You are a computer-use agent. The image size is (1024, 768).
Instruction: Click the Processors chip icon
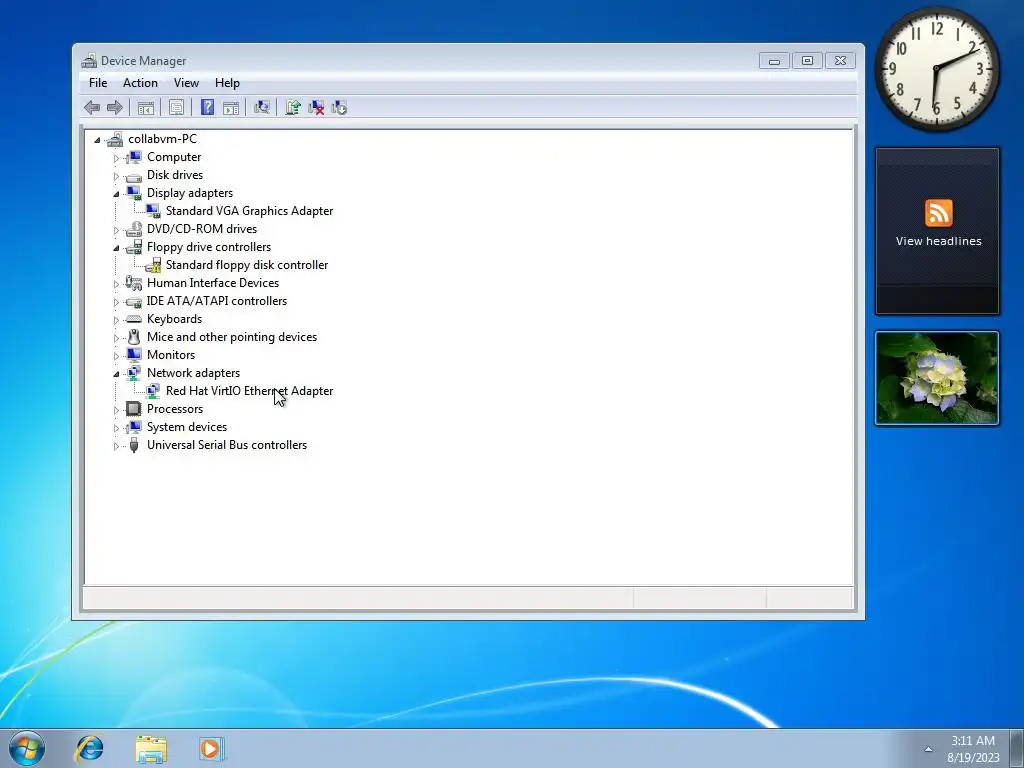134,409
